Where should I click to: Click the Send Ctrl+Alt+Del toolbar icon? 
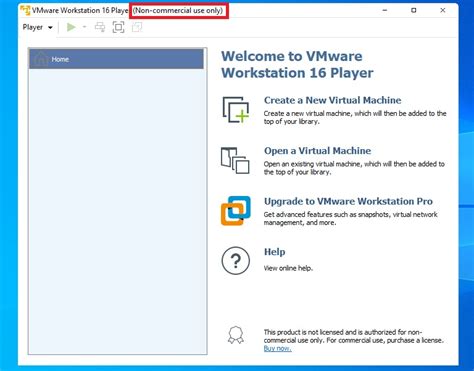click(100, 27)
